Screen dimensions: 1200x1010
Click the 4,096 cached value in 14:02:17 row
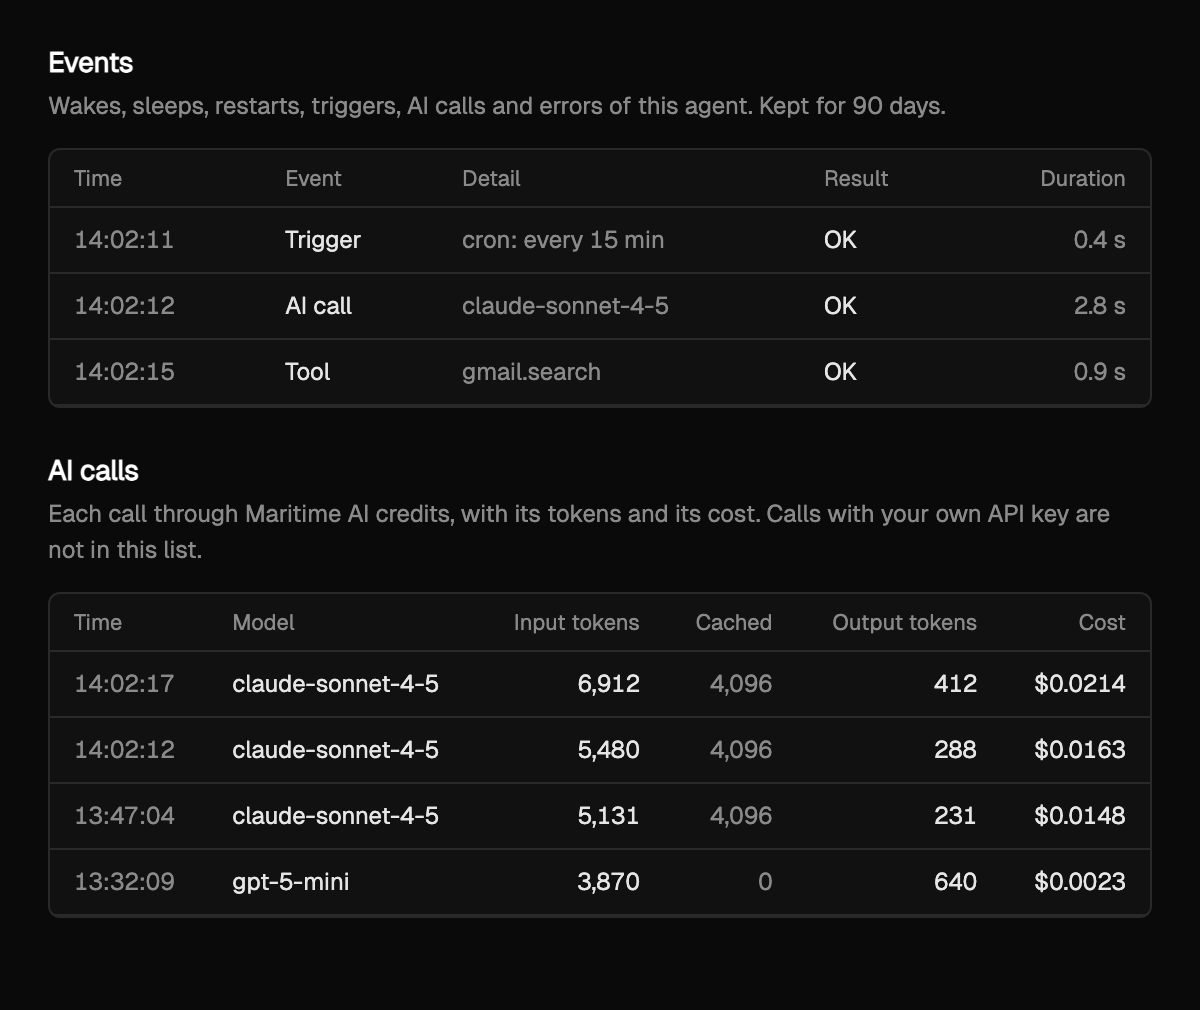[741, 684]
